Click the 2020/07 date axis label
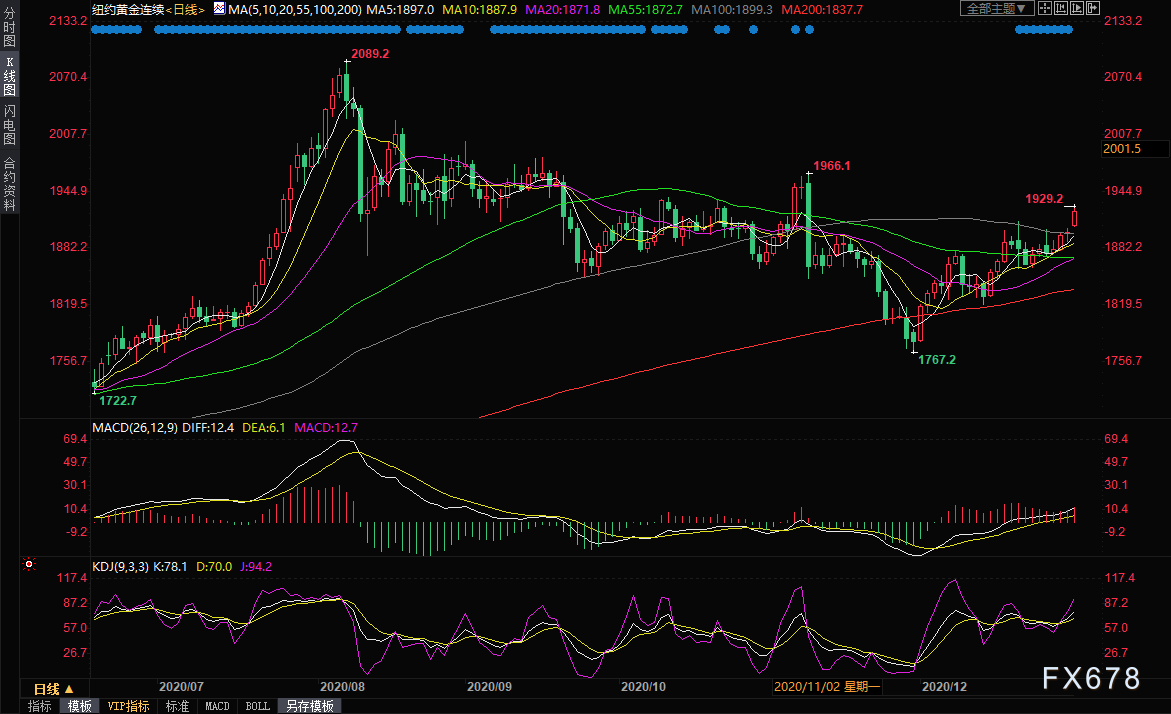 181,686
